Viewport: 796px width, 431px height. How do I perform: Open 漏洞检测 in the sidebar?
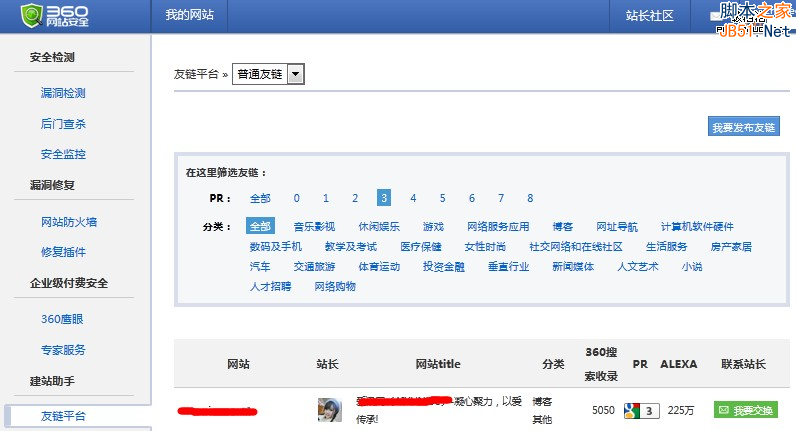point(63,93)
